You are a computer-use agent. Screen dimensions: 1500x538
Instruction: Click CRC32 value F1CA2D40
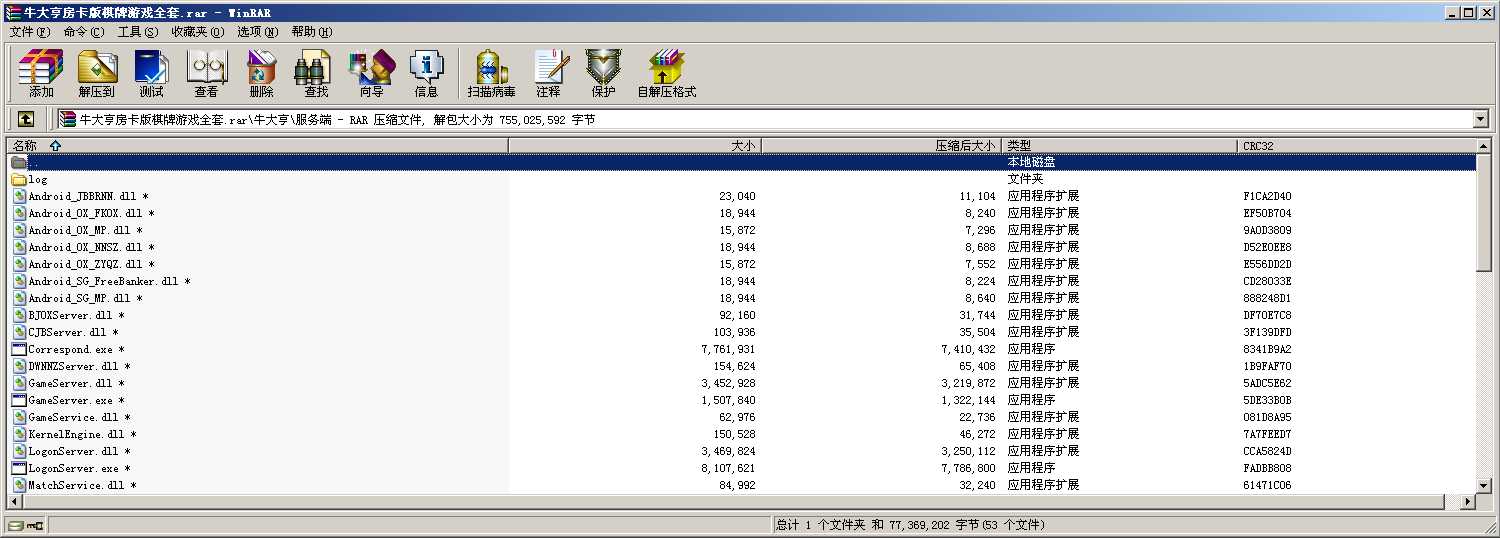click(1267, 196)
